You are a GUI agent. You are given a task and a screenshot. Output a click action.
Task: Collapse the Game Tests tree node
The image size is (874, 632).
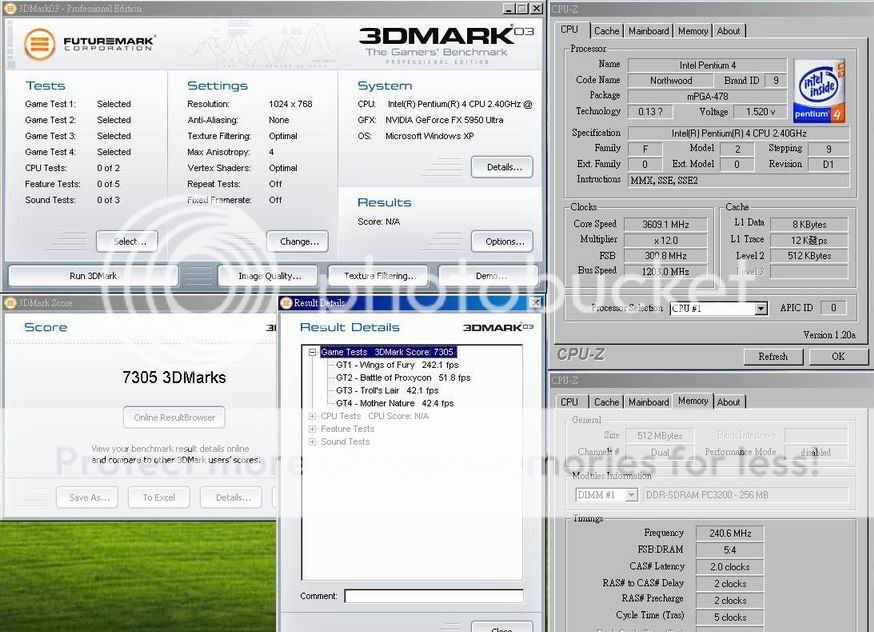(312, 353)
